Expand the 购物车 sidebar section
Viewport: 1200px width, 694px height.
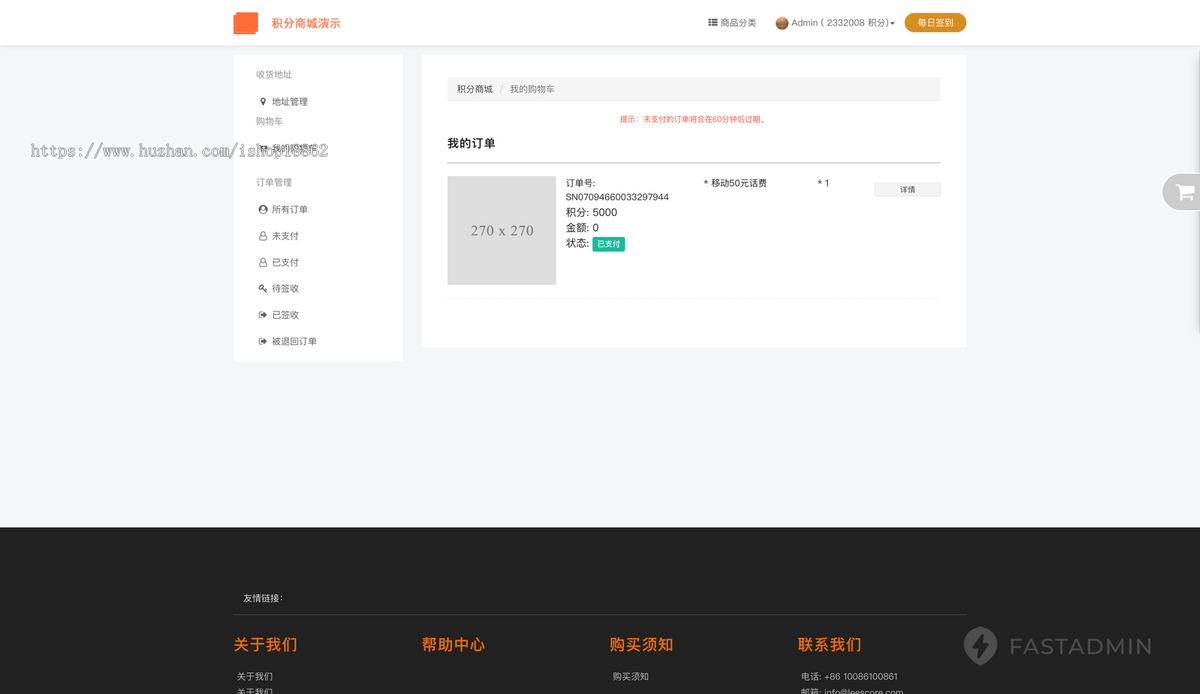pyautogui.click(x=269, y=121)
